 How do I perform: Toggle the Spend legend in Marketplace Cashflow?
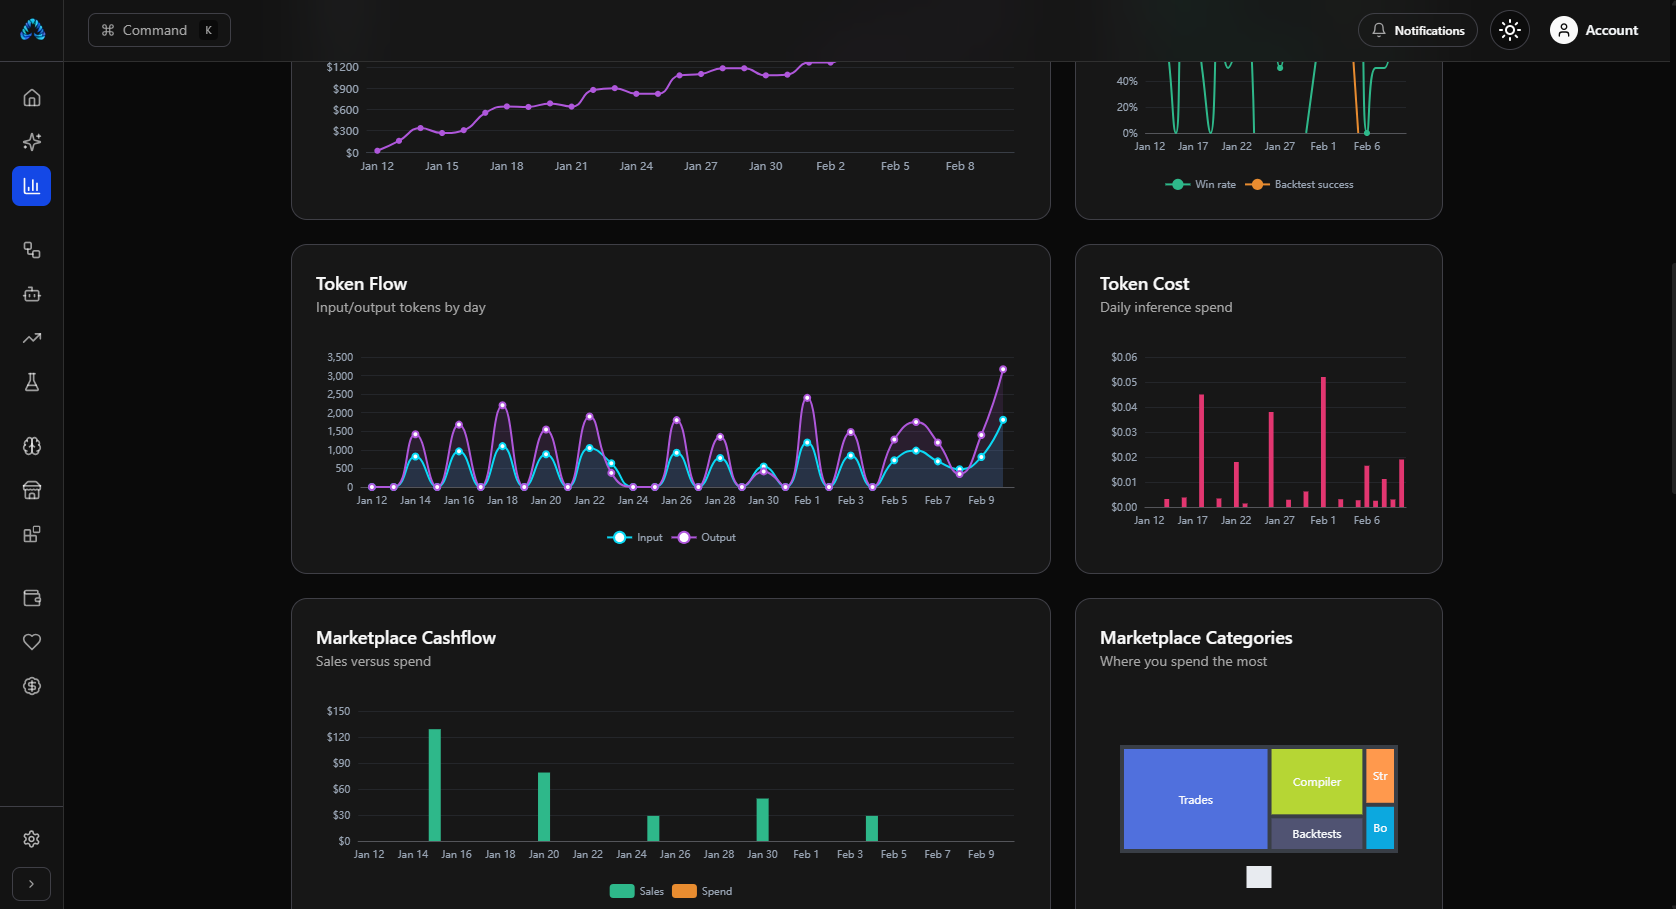click(702, 892)
